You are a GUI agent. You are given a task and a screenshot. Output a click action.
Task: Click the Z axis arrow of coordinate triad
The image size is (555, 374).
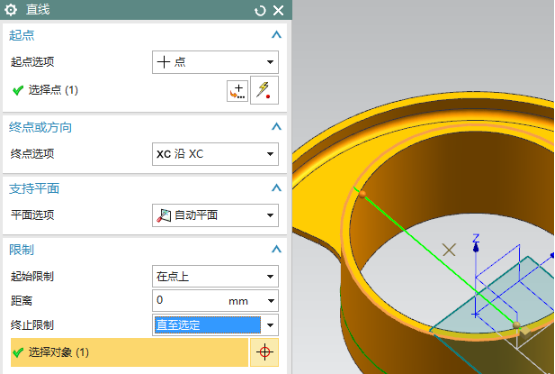[x=476, y=243]
